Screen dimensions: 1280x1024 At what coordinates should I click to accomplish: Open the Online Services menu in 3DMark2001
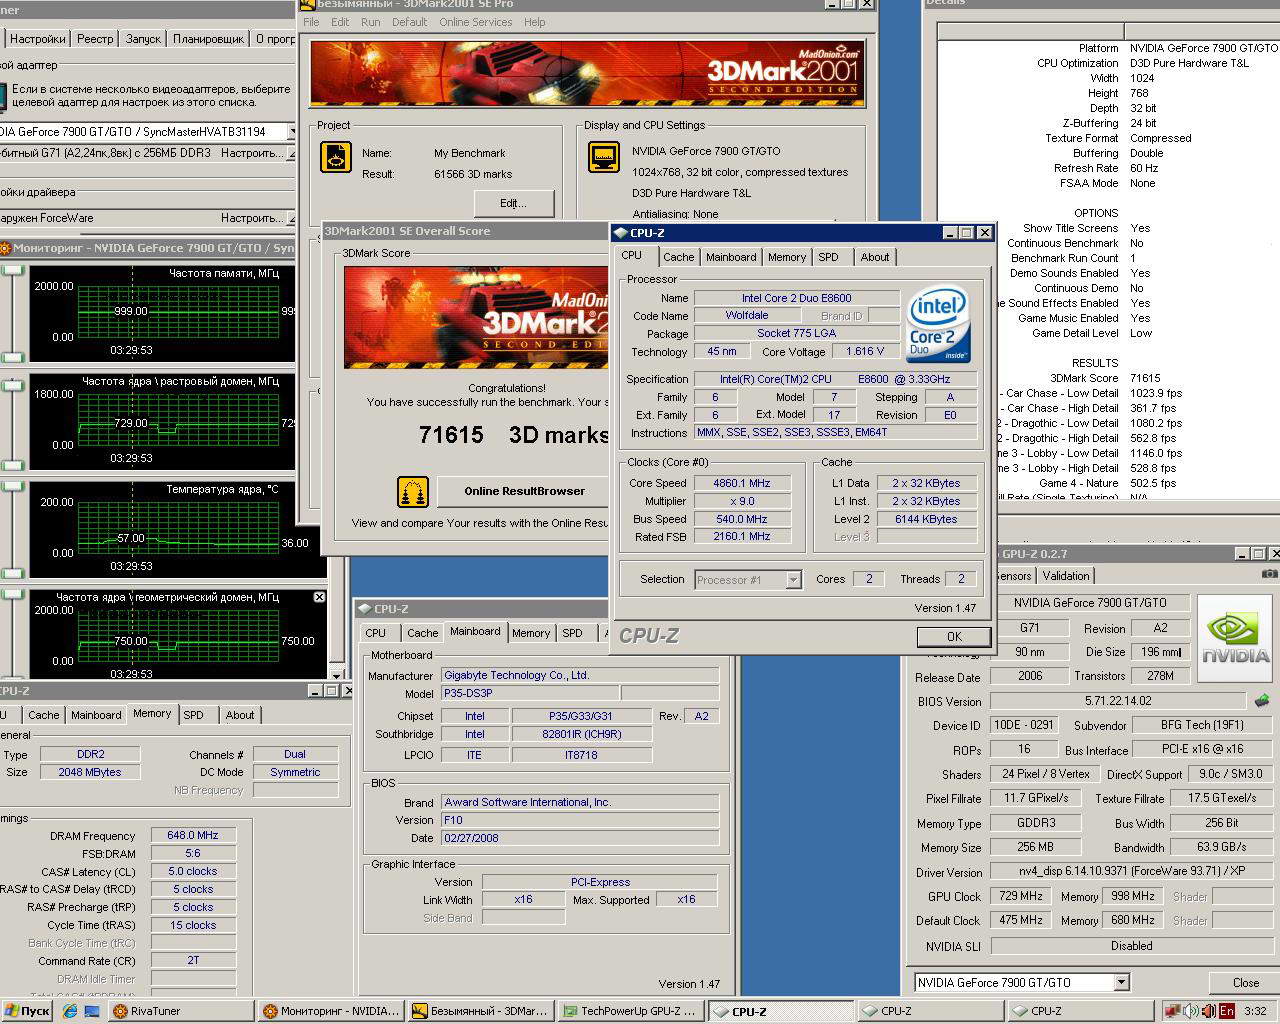[475, 22]
